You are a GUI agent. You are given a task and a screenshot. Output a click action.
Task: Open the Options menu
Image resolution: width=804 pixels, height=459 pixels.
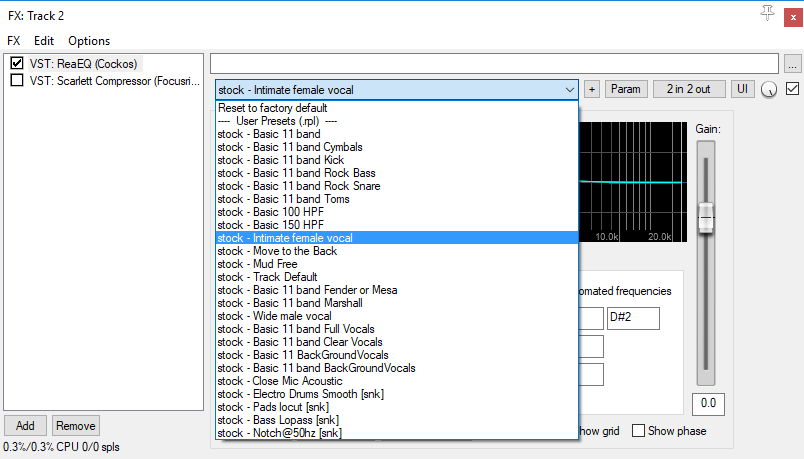89,41
